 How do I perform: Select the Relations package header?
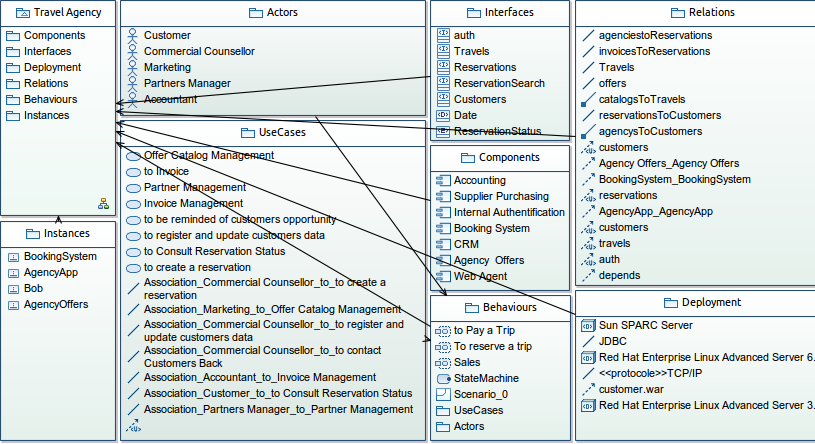tap(695, 13)
